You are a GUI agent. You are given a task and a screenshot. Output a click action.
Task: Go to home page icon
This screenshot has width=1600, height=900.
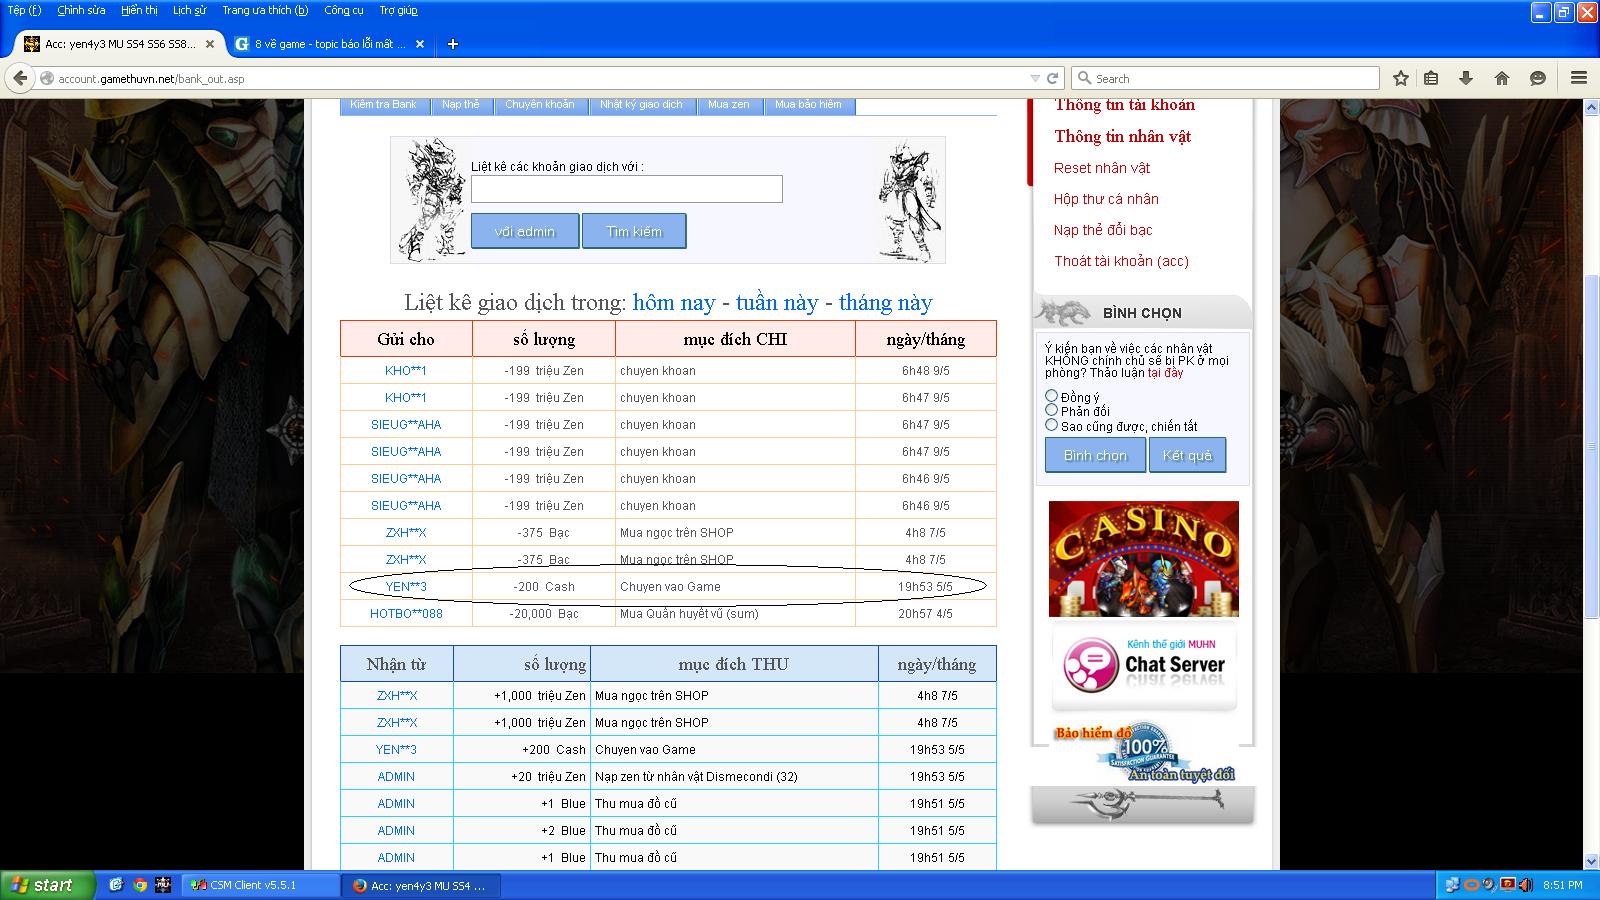[1502, 78]
